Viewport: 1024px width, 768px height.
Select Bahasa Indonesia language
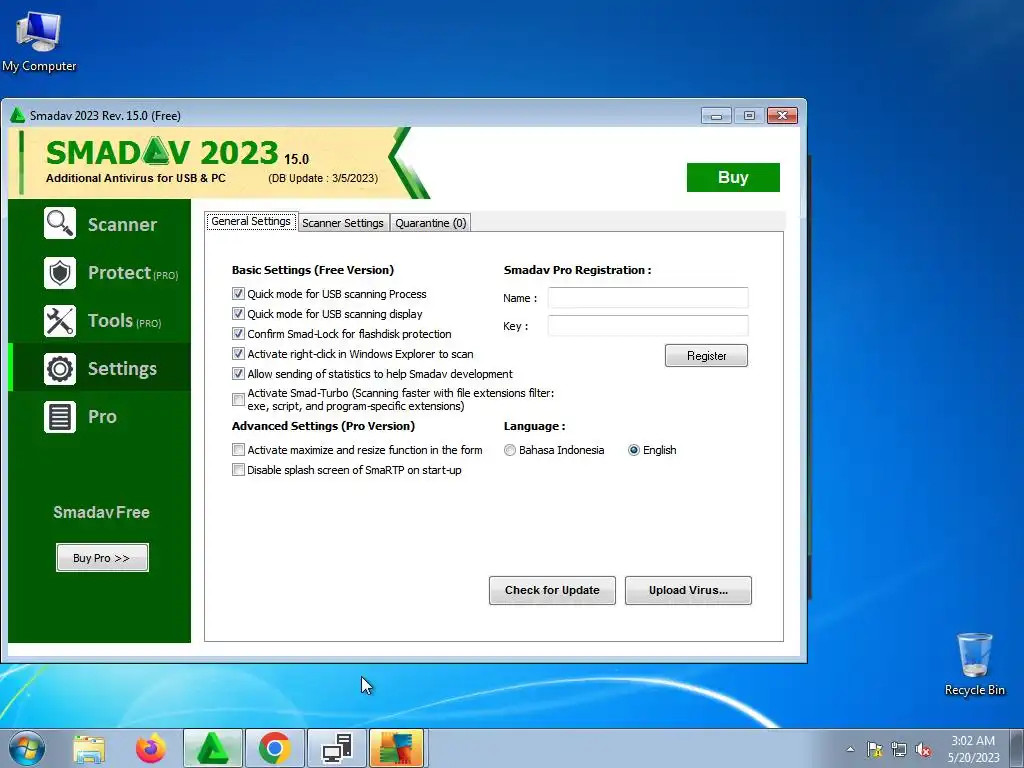[510, 450]
